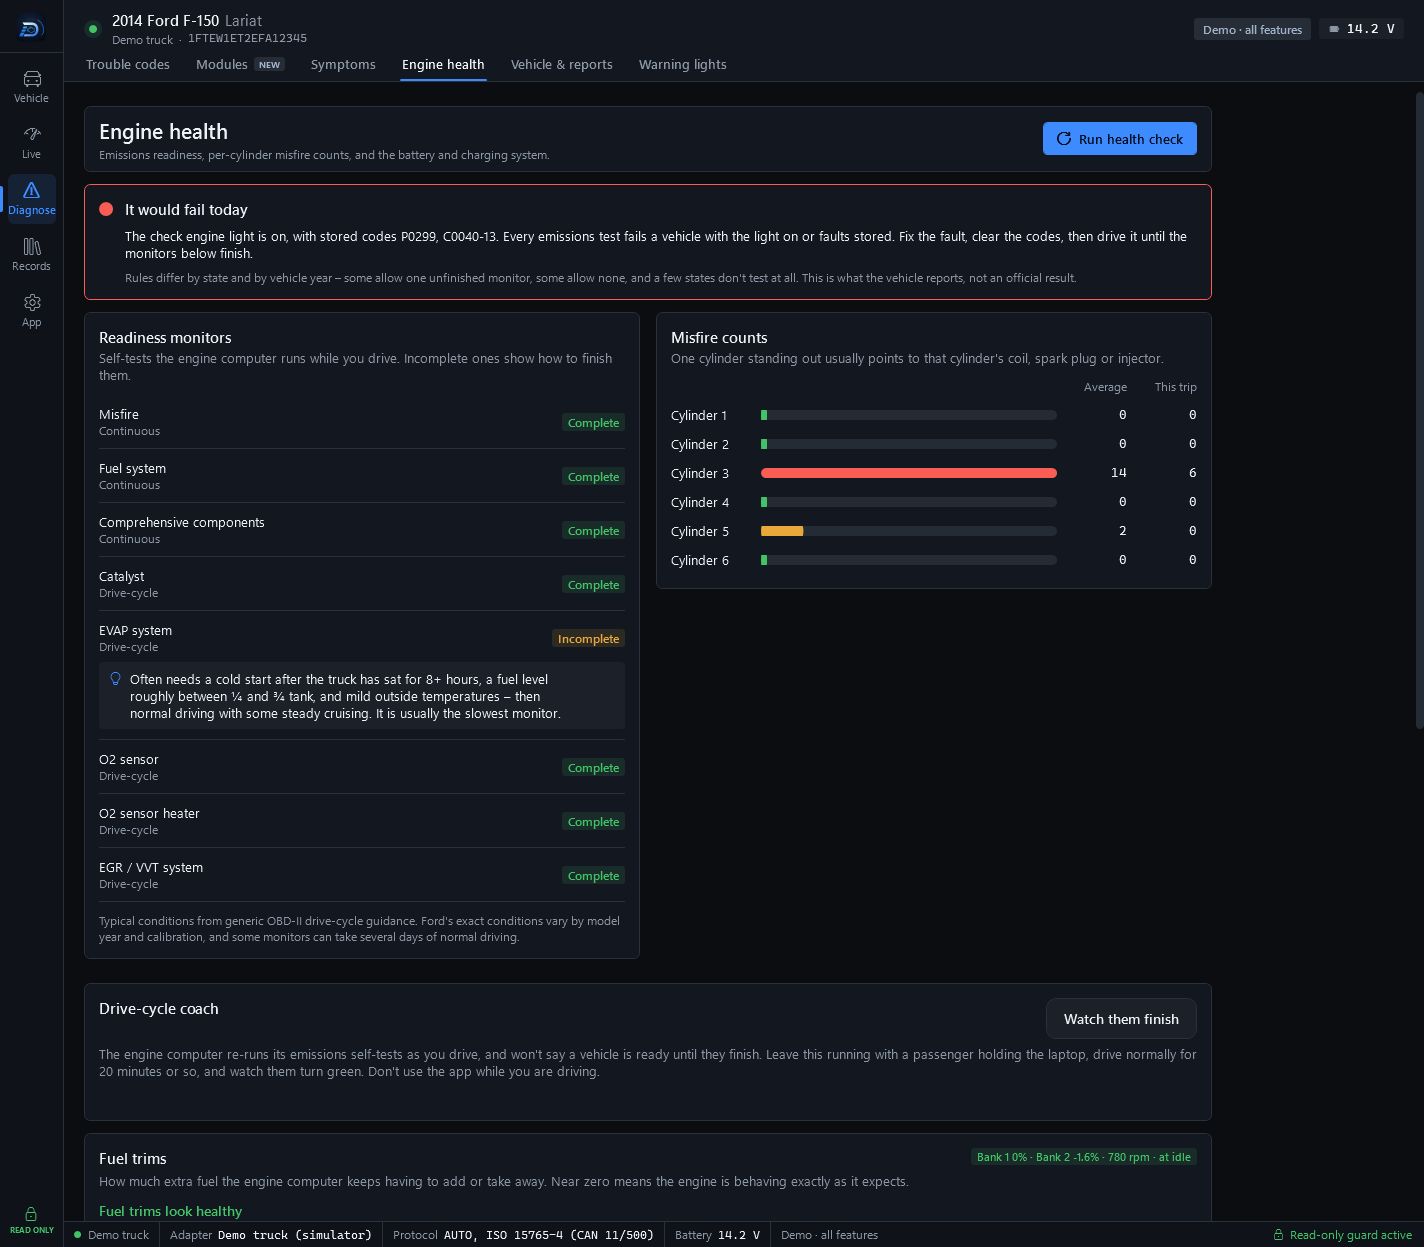The height and width of the screenshot is (1247, 1424).
Task: Click the Run health check button
Action: [x=1120, y=139]
